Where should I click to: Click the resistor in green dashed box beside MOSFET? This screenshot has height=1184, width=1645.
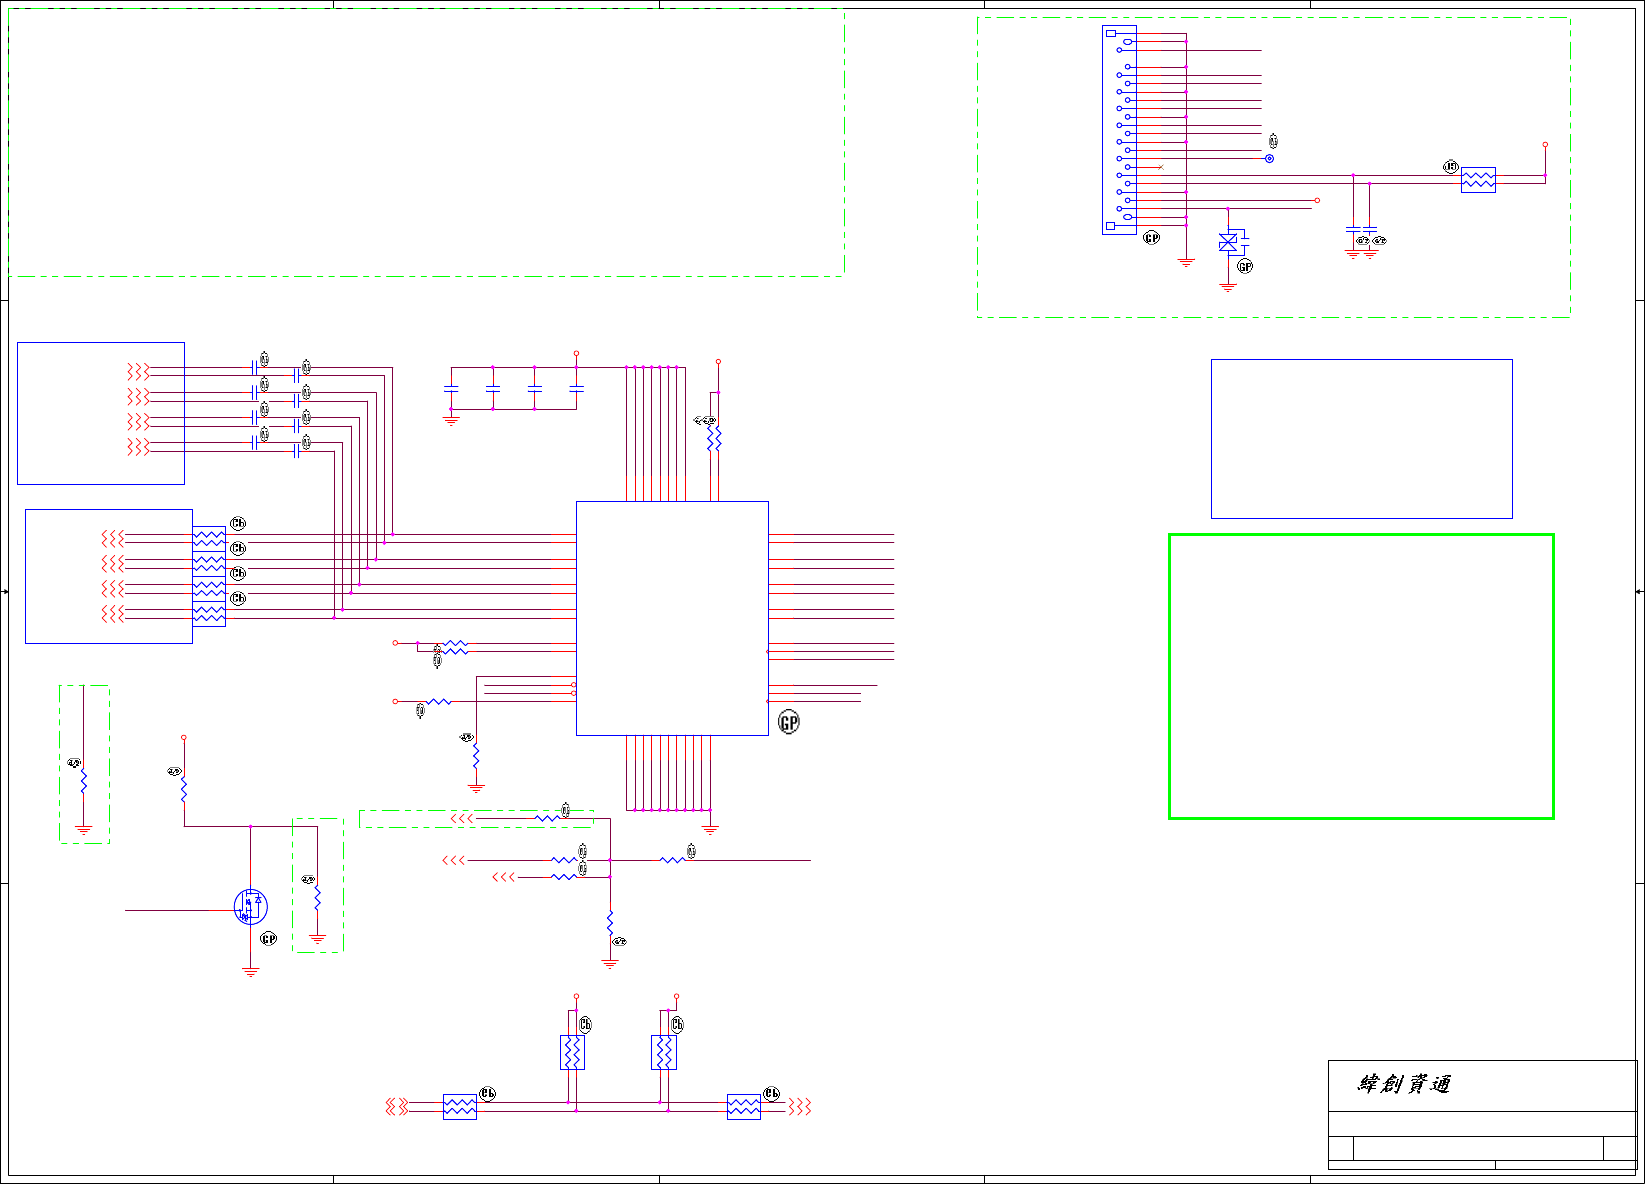(317, 897)
